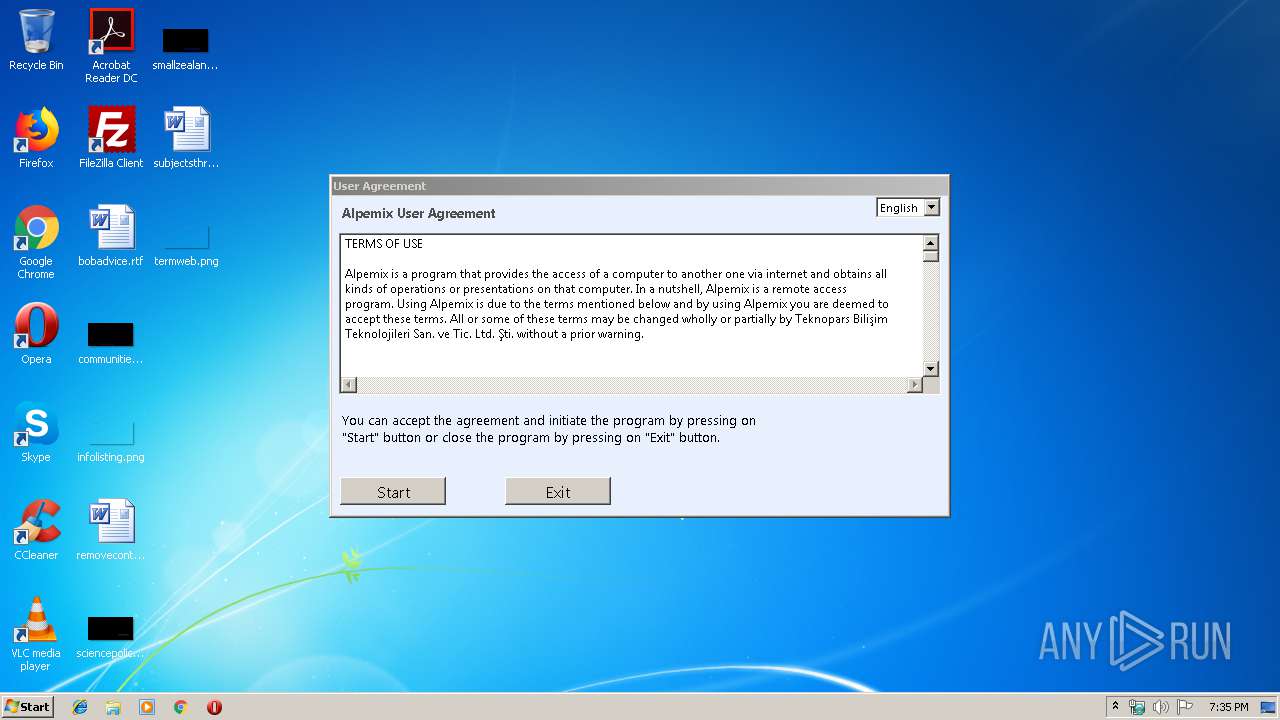Open Action Center flag tray icon
1280x720 pixels.
1185,707
